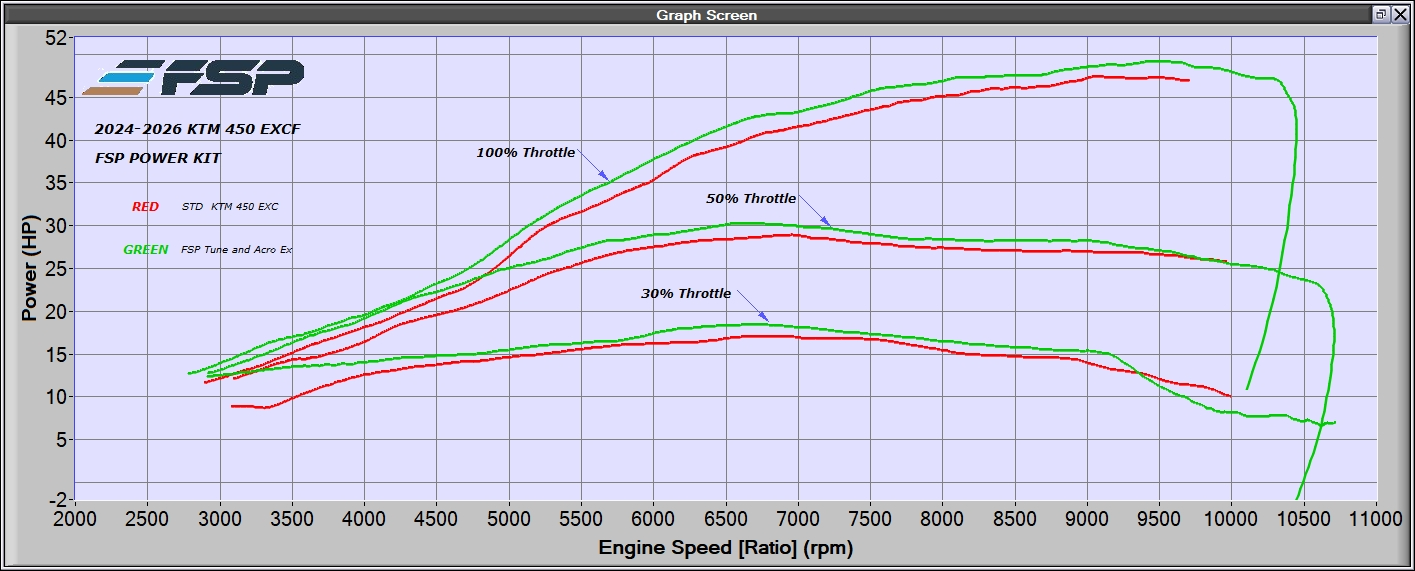This screenshot has width=1415, height=571.
Task: Click the 'FSP Tune and Acro Ex' legend text
Action: coord(237,250)
